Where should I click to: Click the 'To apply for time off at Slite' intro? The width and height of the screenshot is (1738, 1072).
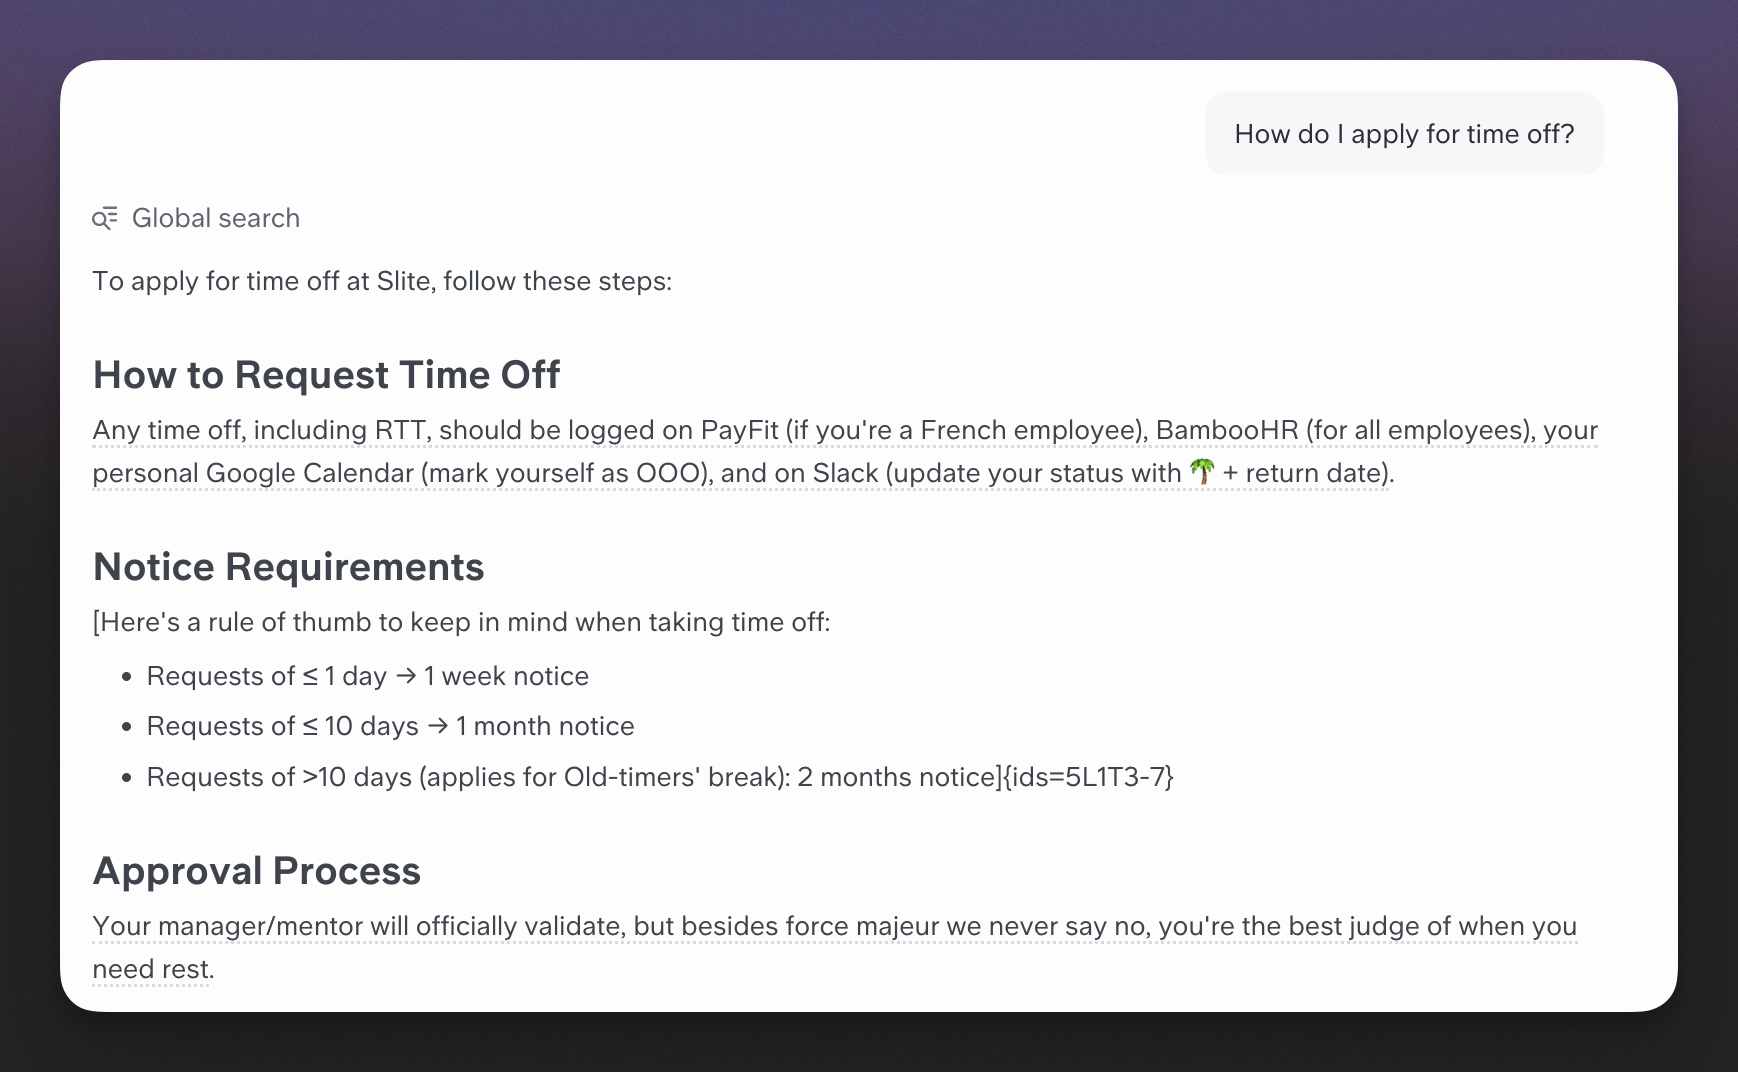coord(381,281)
